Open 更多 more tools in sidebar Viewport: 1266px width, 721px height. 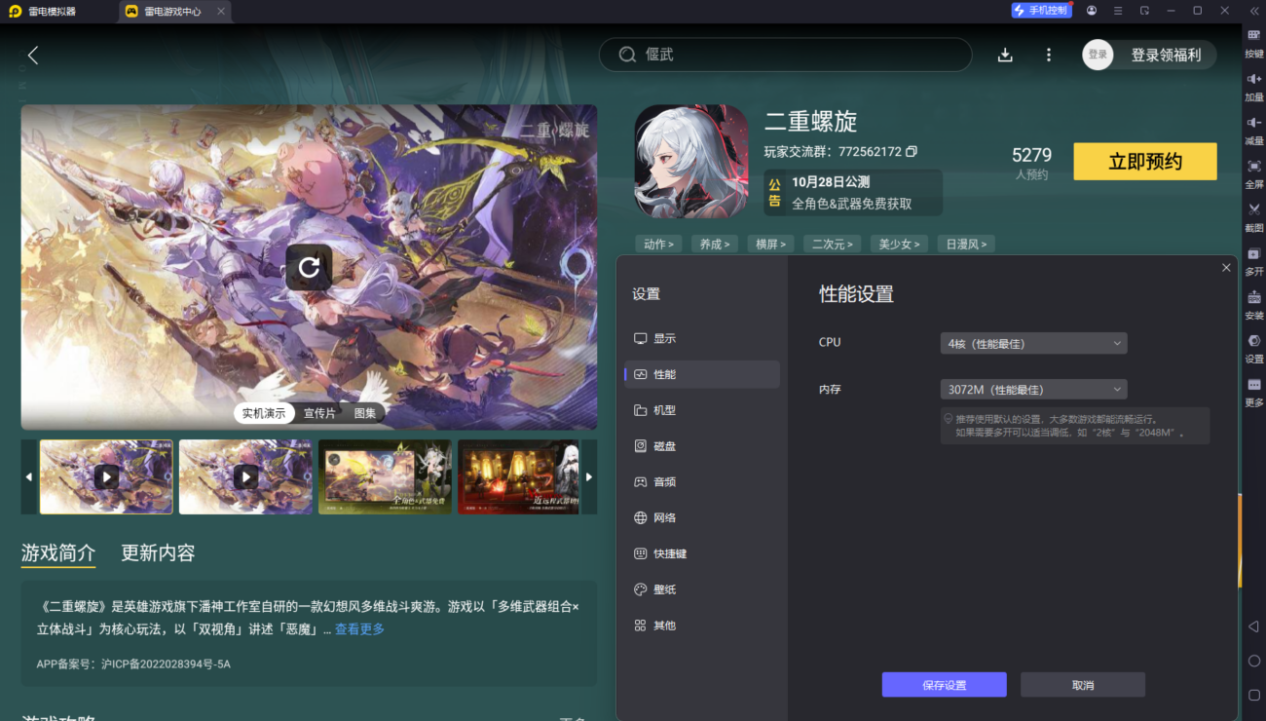1254,391
